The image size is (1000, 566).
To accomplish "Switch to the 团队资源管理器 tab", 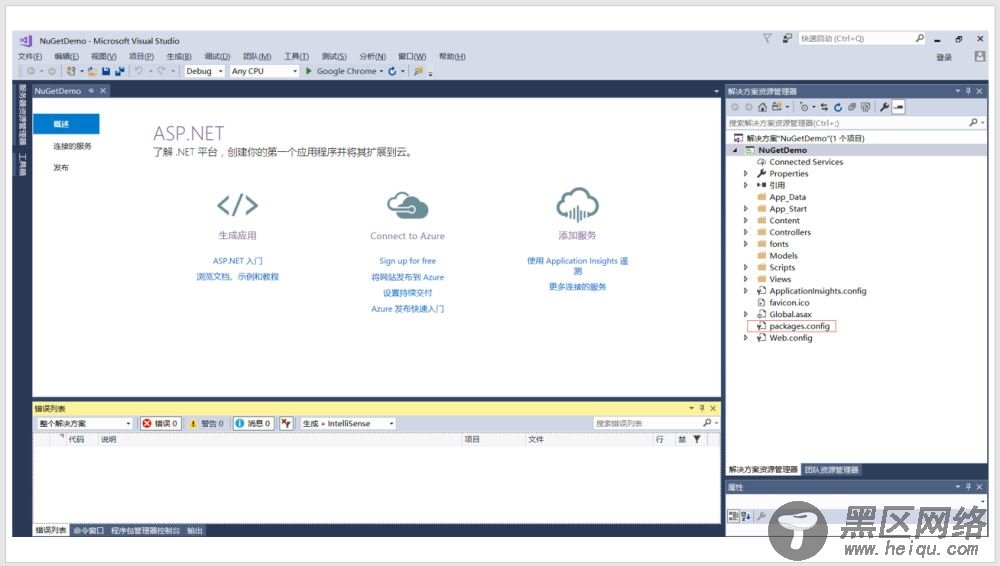I will pyautogui.click(x=832, y=470).
